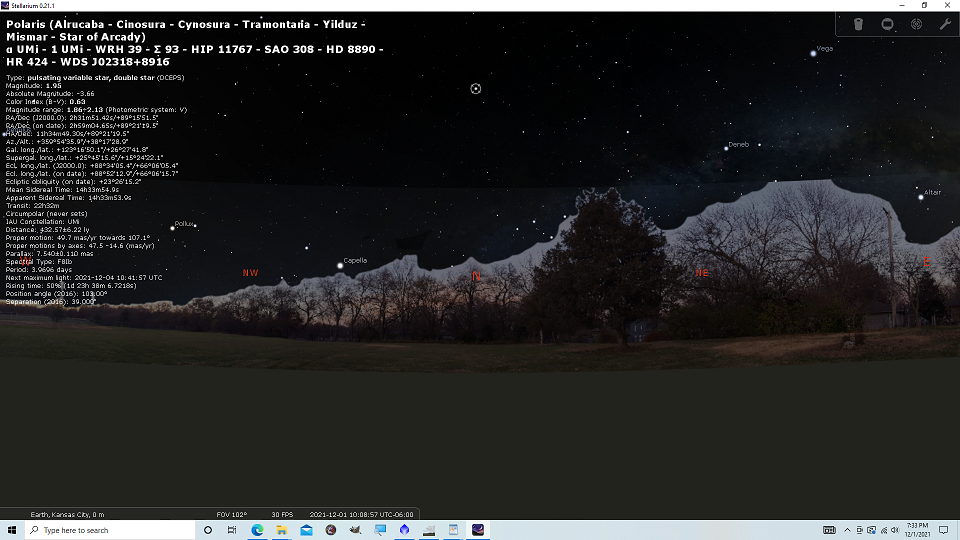Launch Microsoft Edge from taskbar
960x540 pixels.
pyautogui.click(x=257, y=530)
